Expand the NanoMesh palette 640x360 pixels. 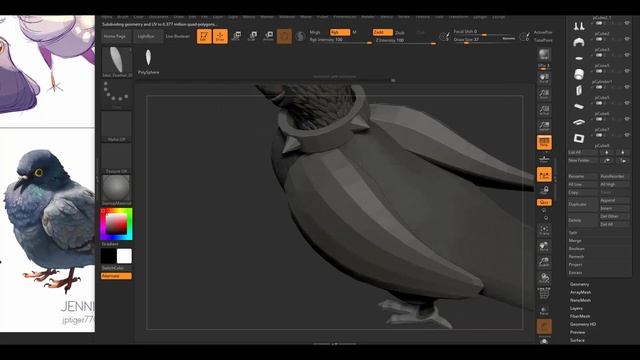580,300
